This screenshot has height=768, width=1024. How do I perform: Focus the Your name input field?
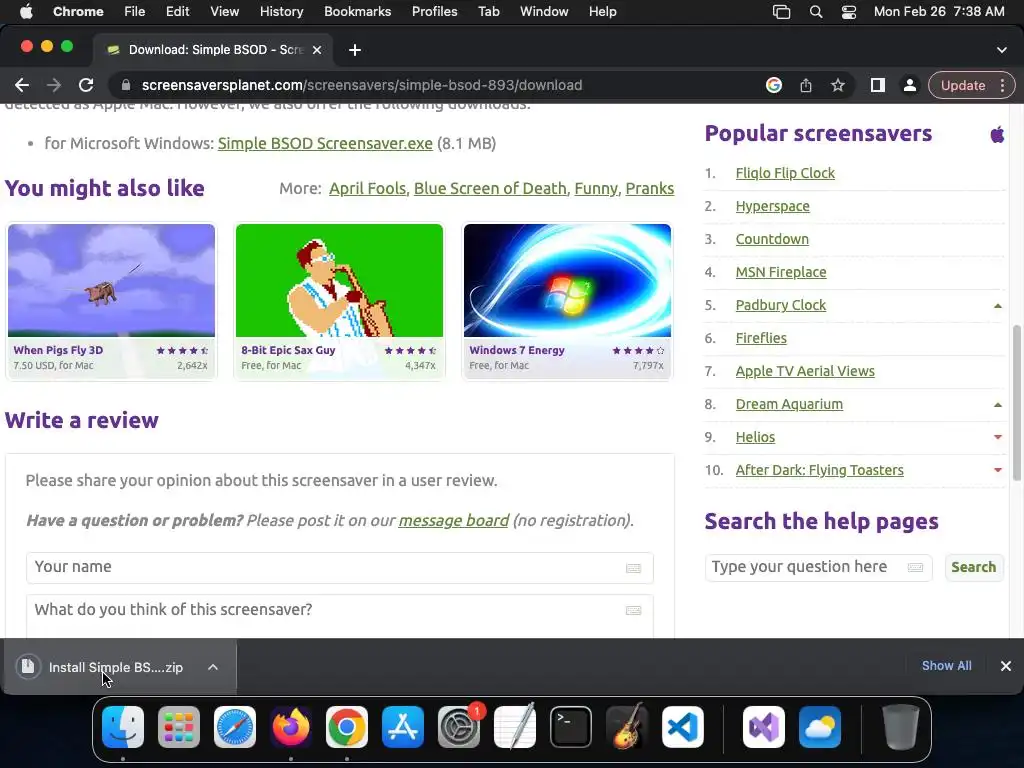(x=340, y=568)
